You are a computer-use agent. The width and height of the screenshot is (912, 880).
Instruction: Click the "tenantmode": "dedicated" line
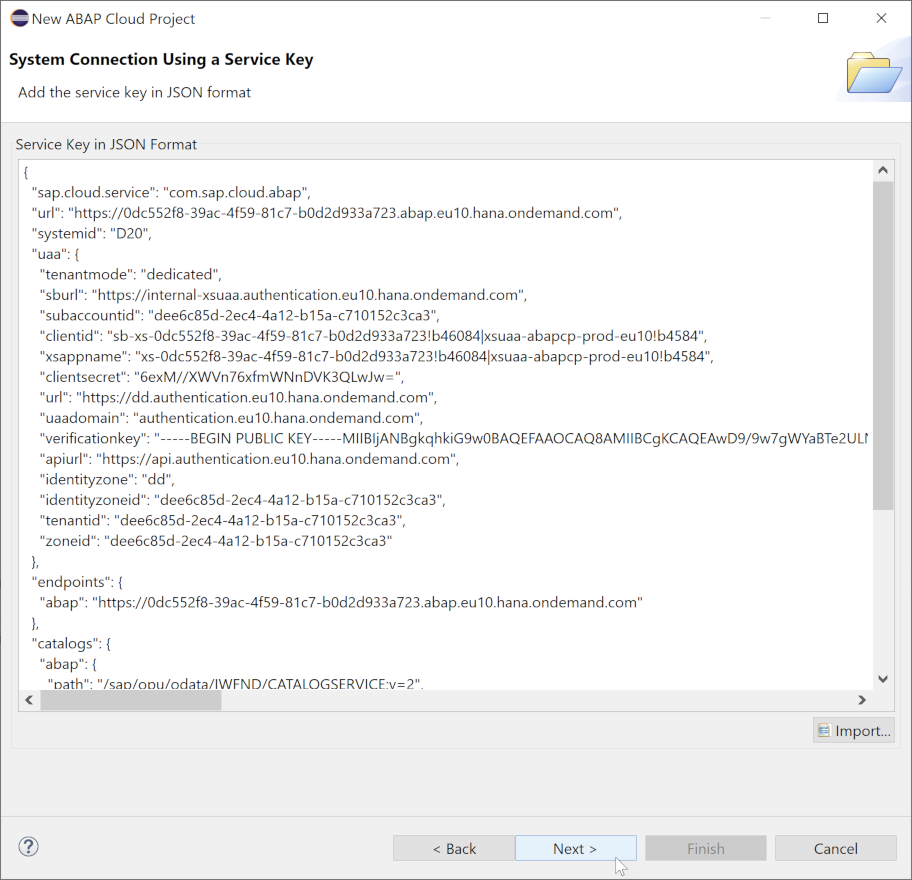(130, 275)
